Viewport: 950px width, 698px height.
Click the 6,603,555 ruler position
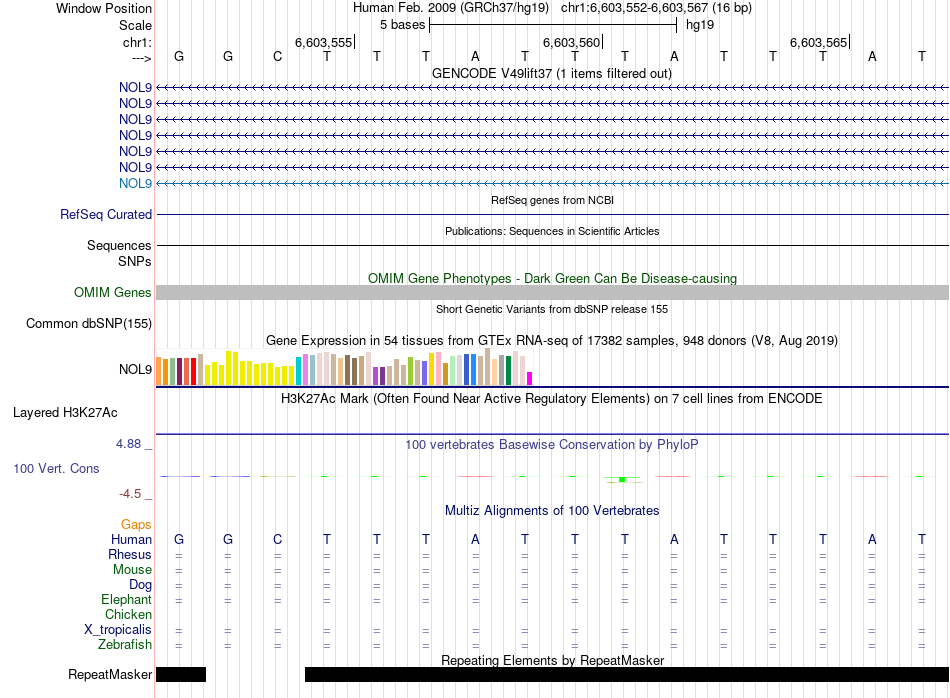click(324, 42)
